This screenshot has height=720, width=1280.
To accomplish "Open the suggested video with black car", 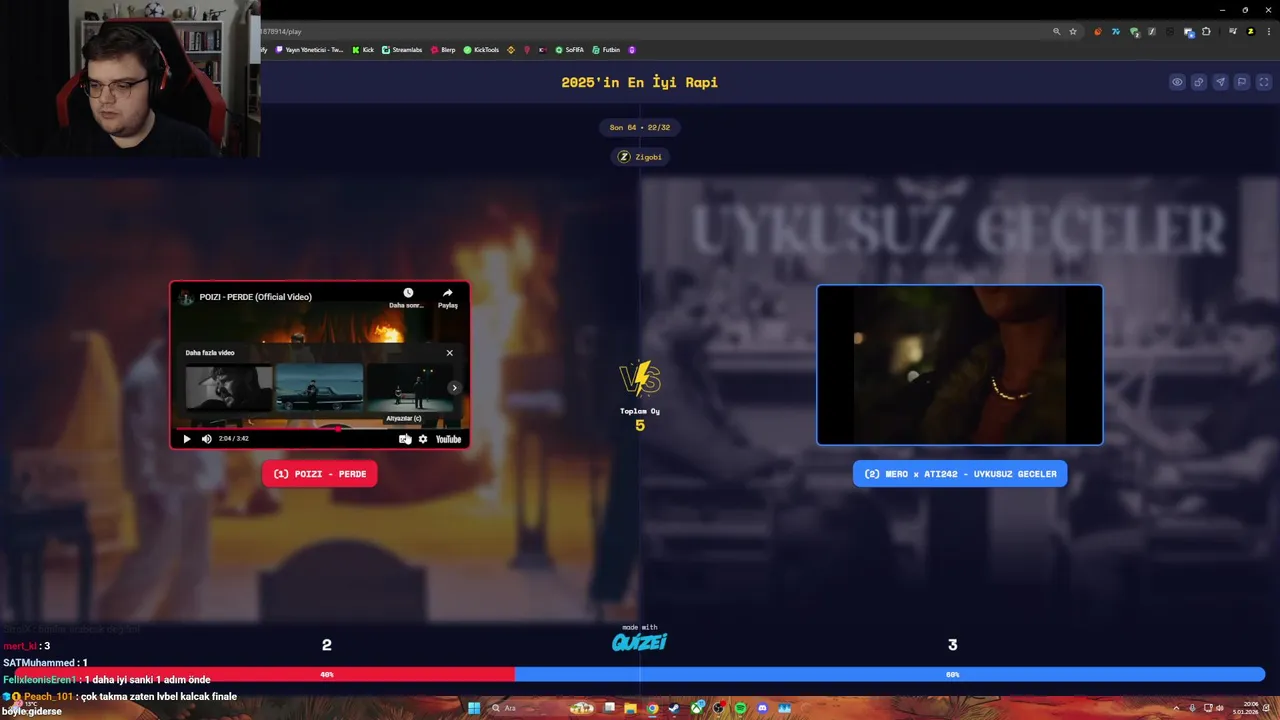I will click(319, 387).
